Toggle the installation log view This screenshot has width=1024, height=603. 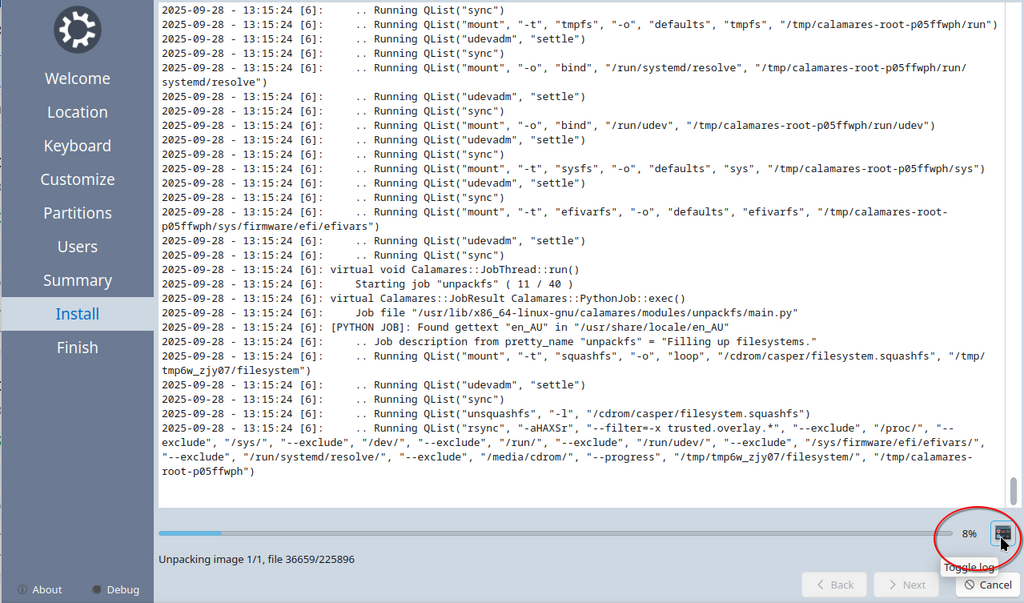[x=1002, y=533]
